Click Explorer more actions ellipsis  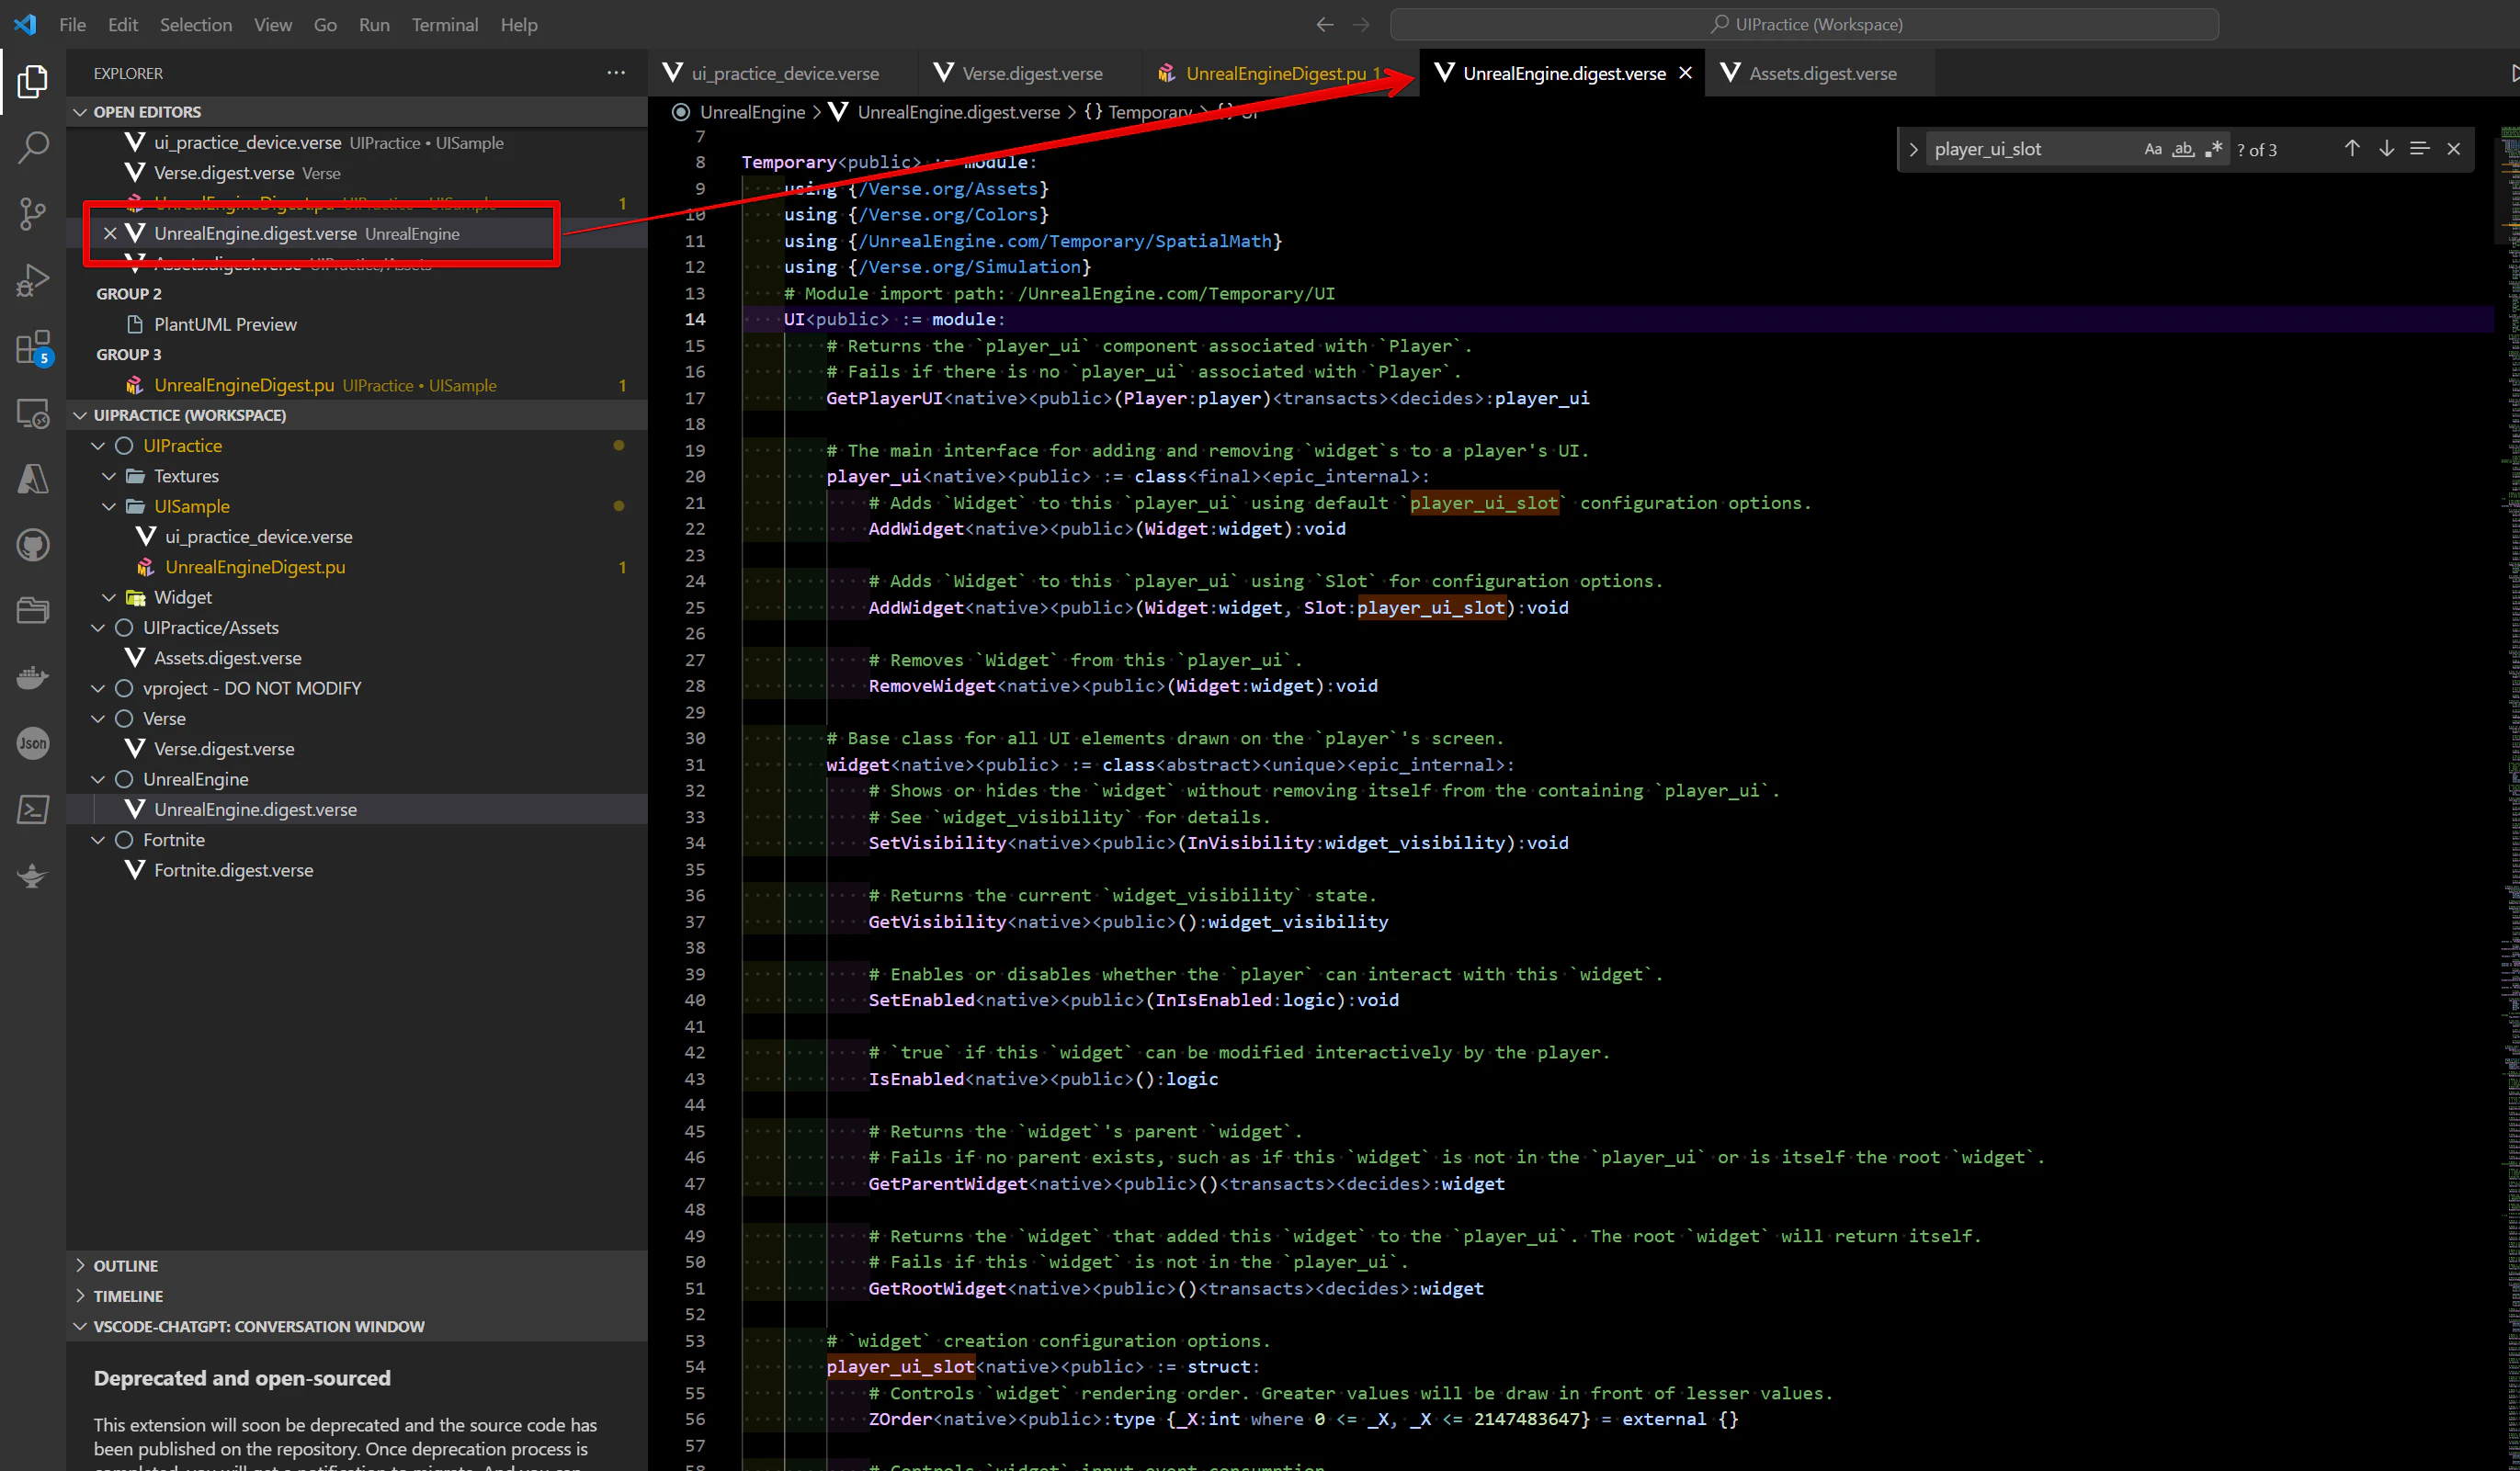(x=616, y=73)
